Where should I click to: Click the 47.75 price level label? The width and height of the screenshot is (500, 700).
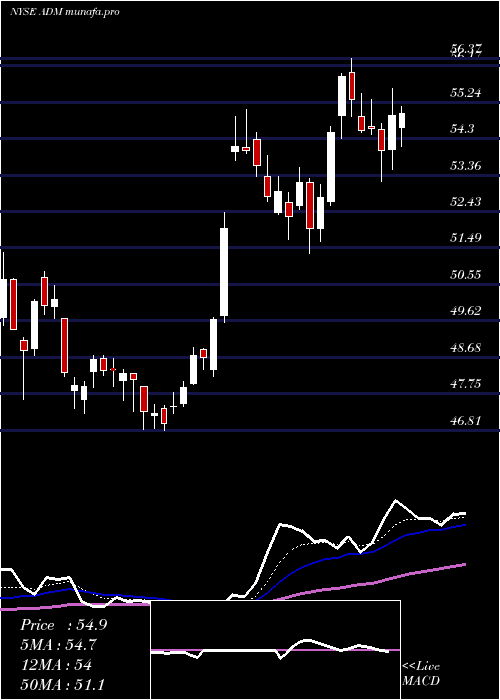pos(466,383)
